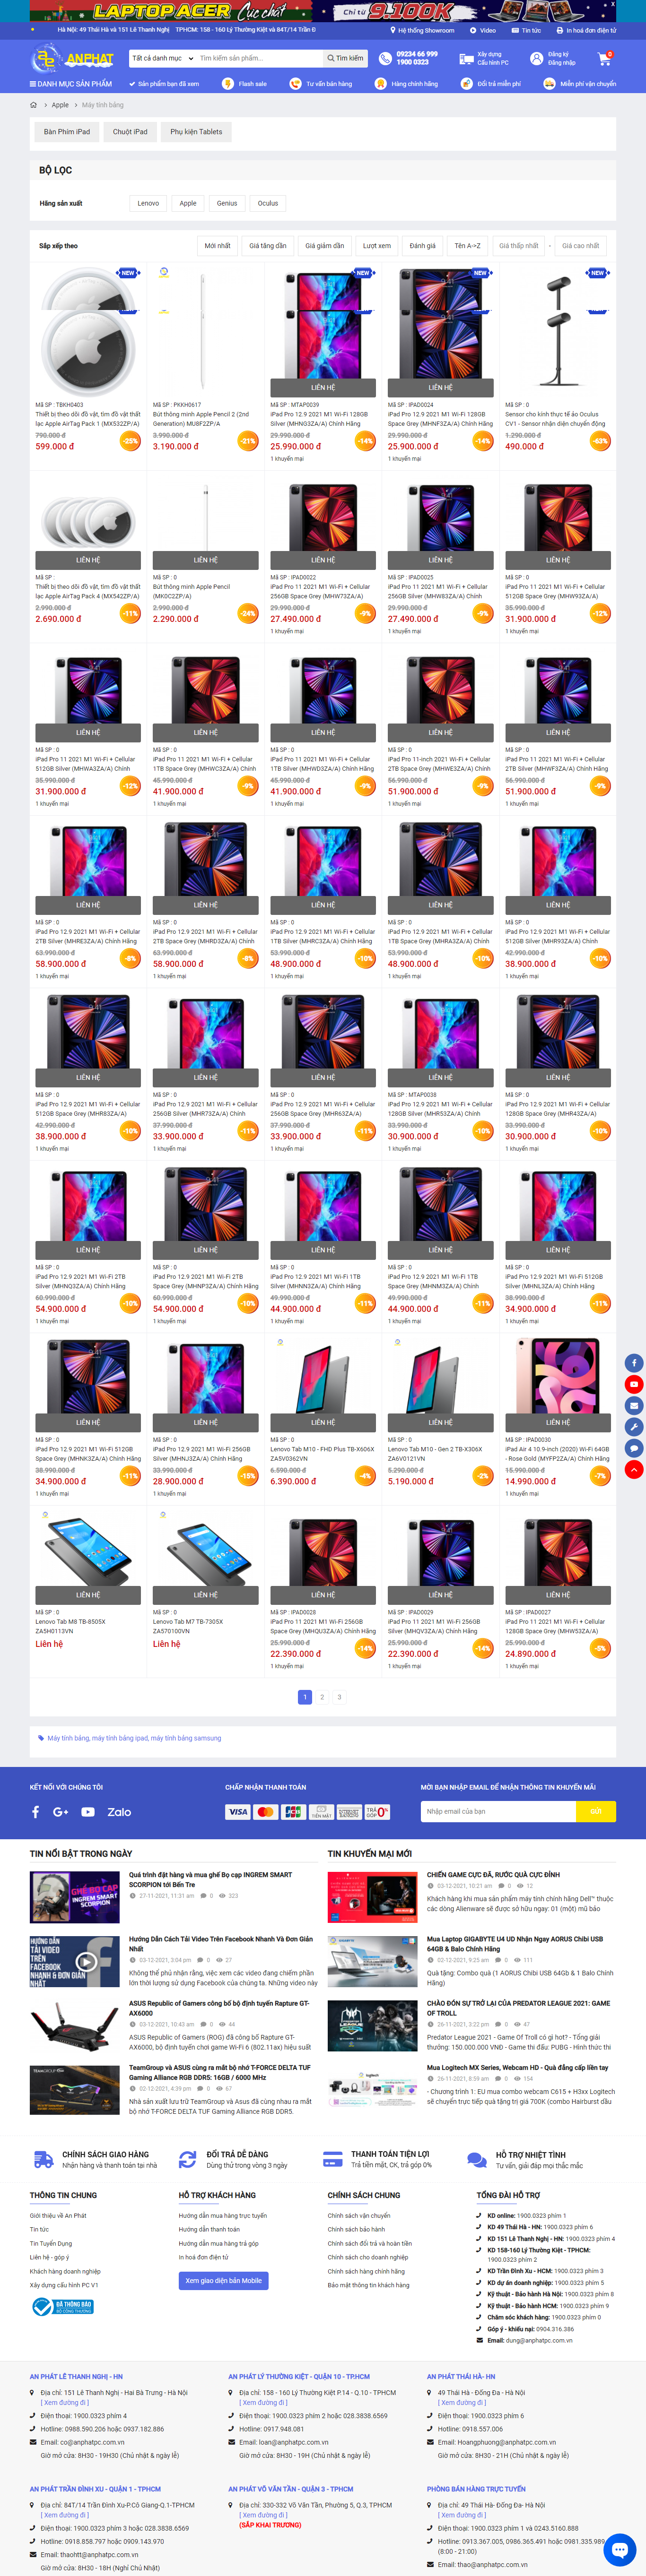Click 'Xem giao diện bản Mobile' button

click(x=224, y=2281)
